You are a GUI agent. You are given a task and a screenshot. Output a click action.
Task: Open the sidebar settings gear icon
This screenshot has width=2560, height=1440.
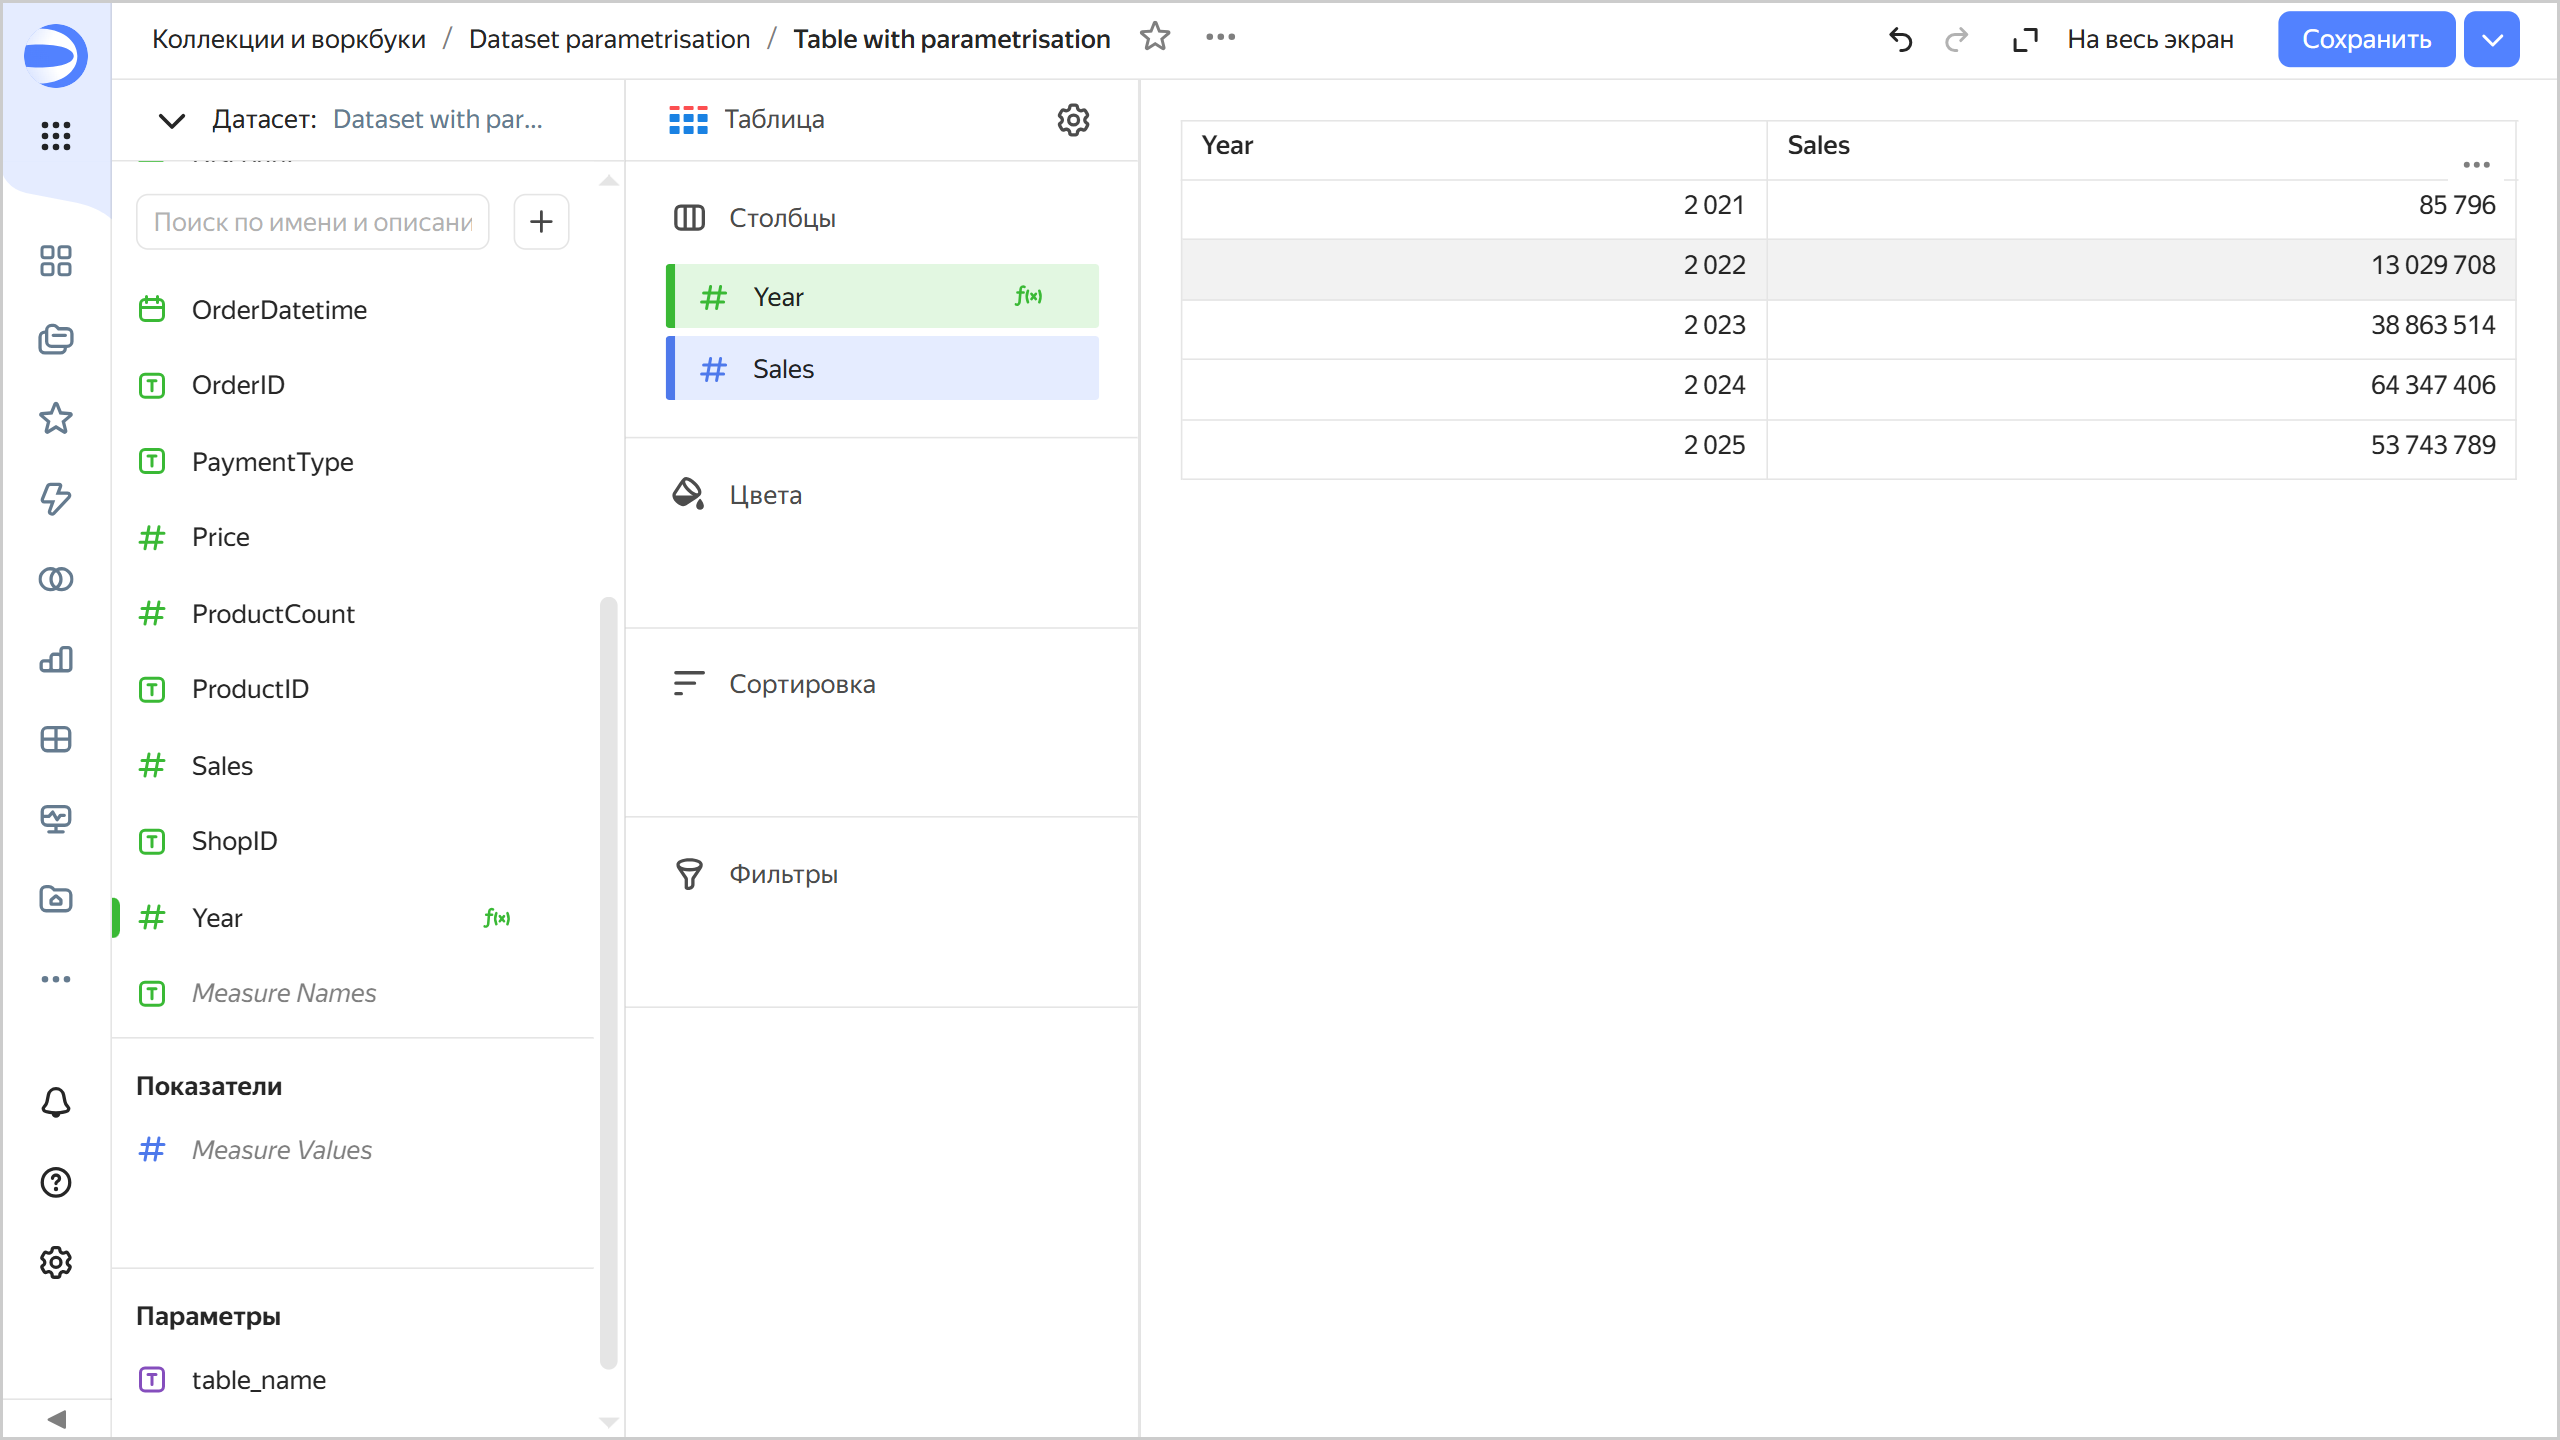click(56, 1262)
